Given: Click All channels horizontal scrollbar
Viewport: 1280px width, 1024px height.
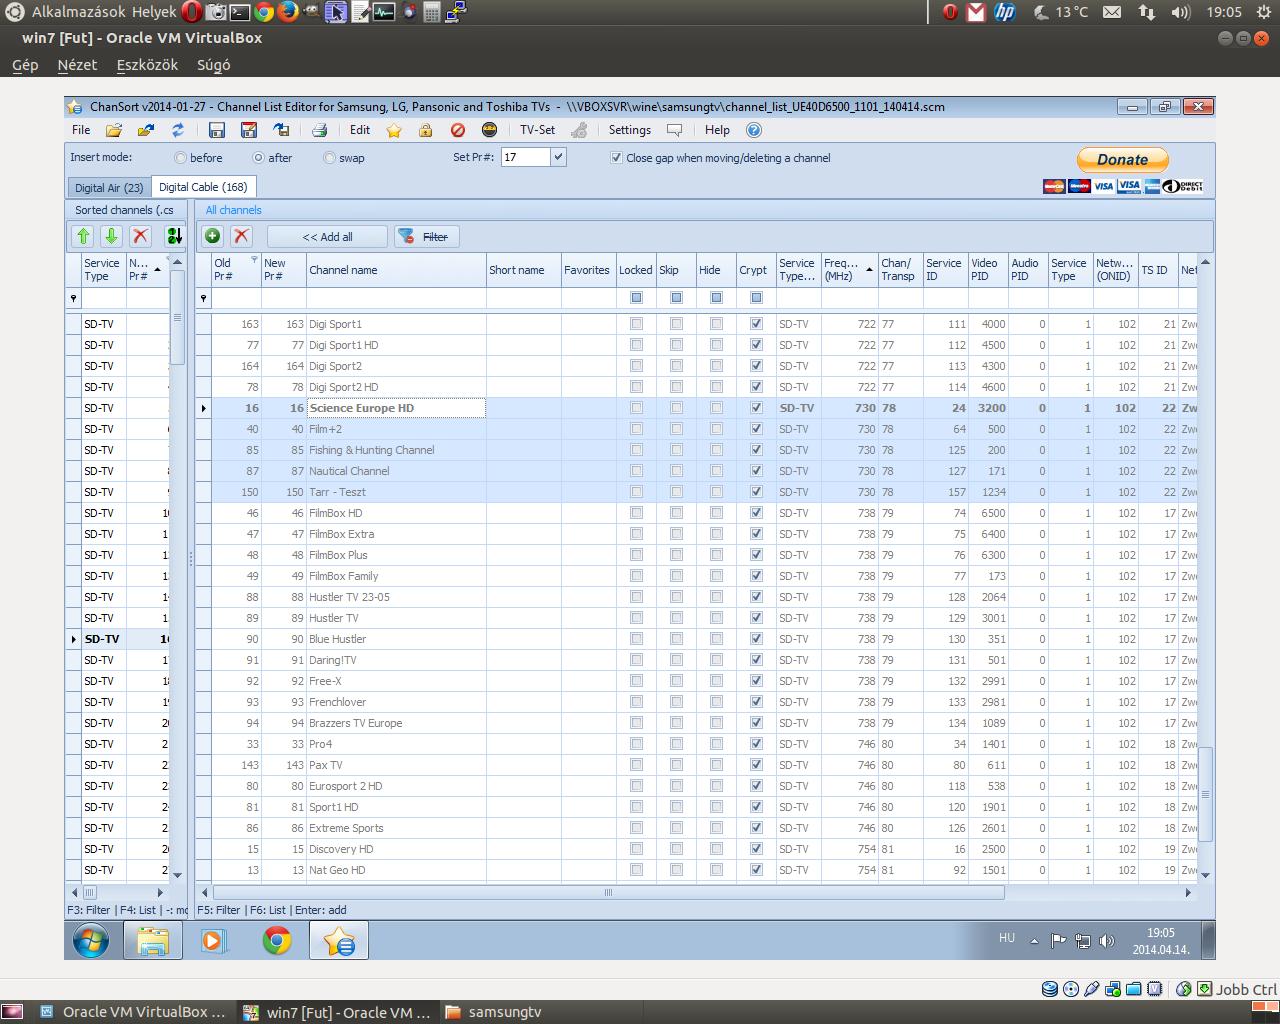Looking at the screenshot, I should pos(607,892).
